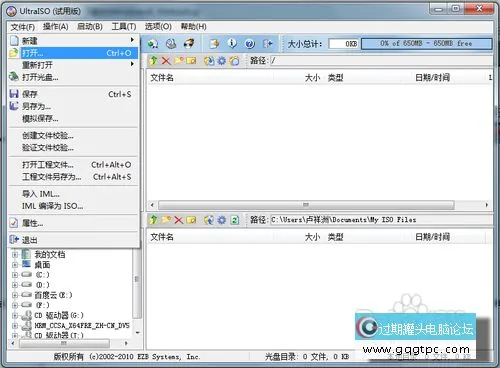Viewport: 500px width, 368px height.
Task: Click the 光盘目录: 0 文件, 0 KB status text
Action: pyautogui.click(x=307, y=357)
